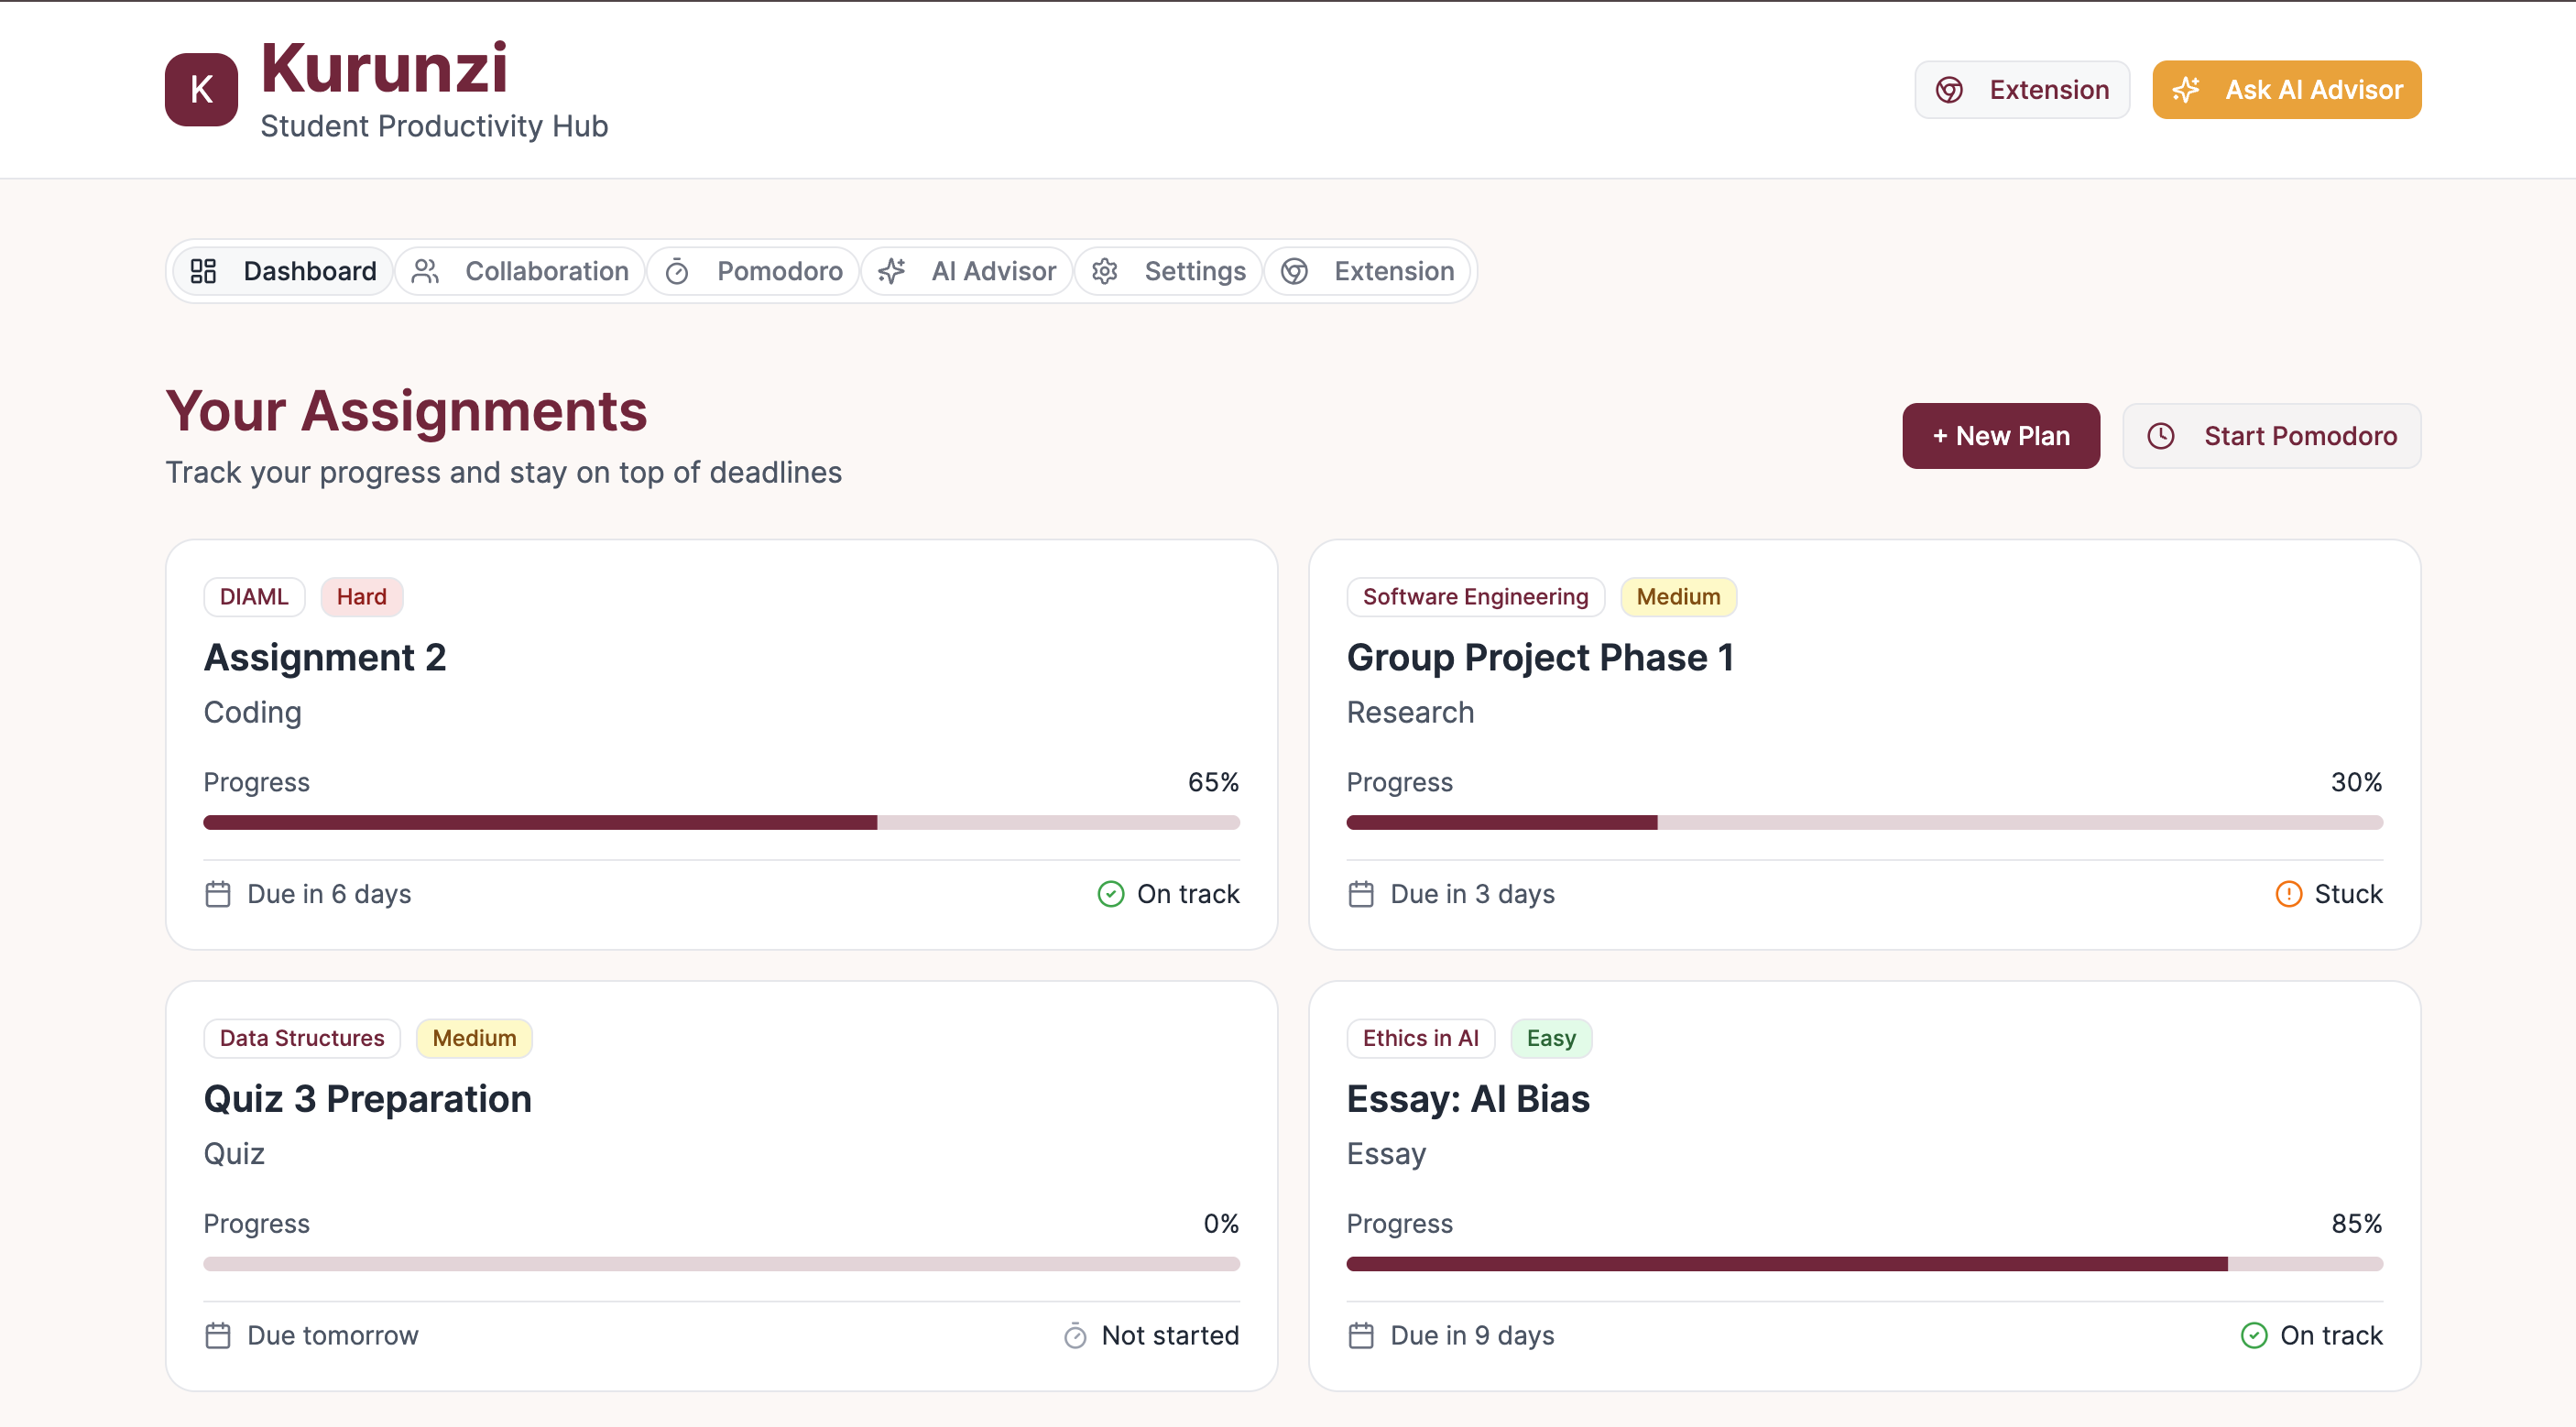Screen dimensions: 2576x1427
Task: Click the Chrome icon in header Extension button
Action: click(x=1949, y=89)
